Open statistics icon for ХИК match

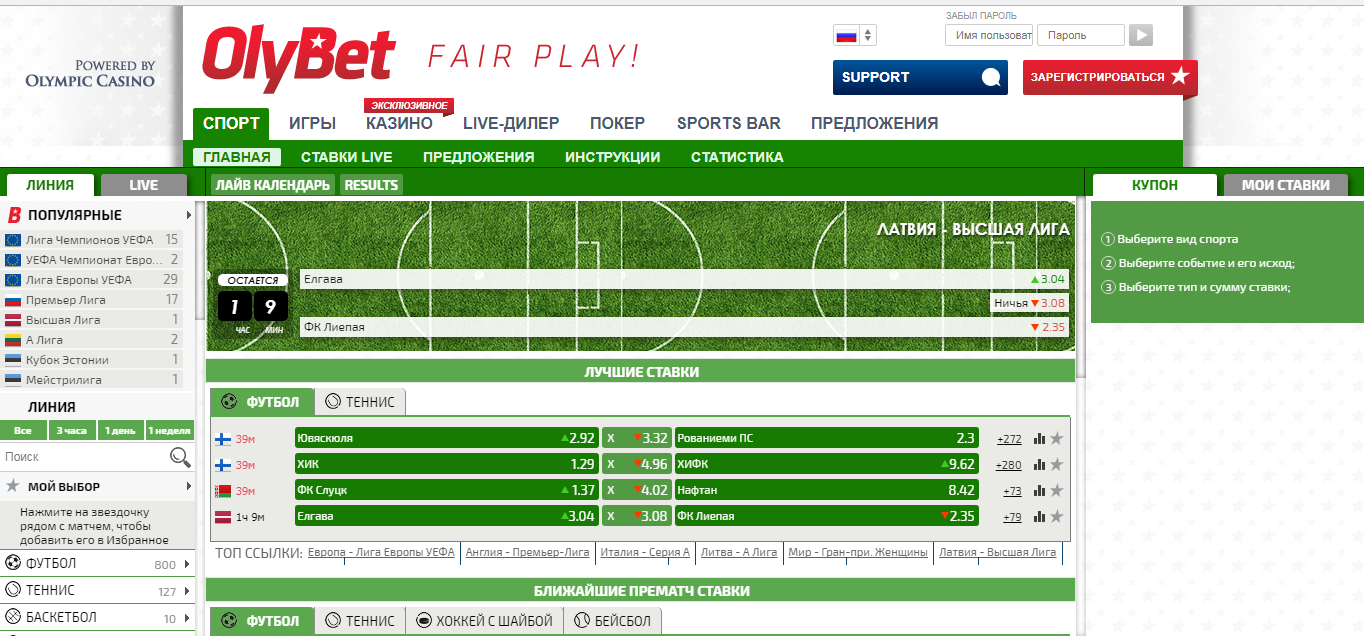(1039, 464)
